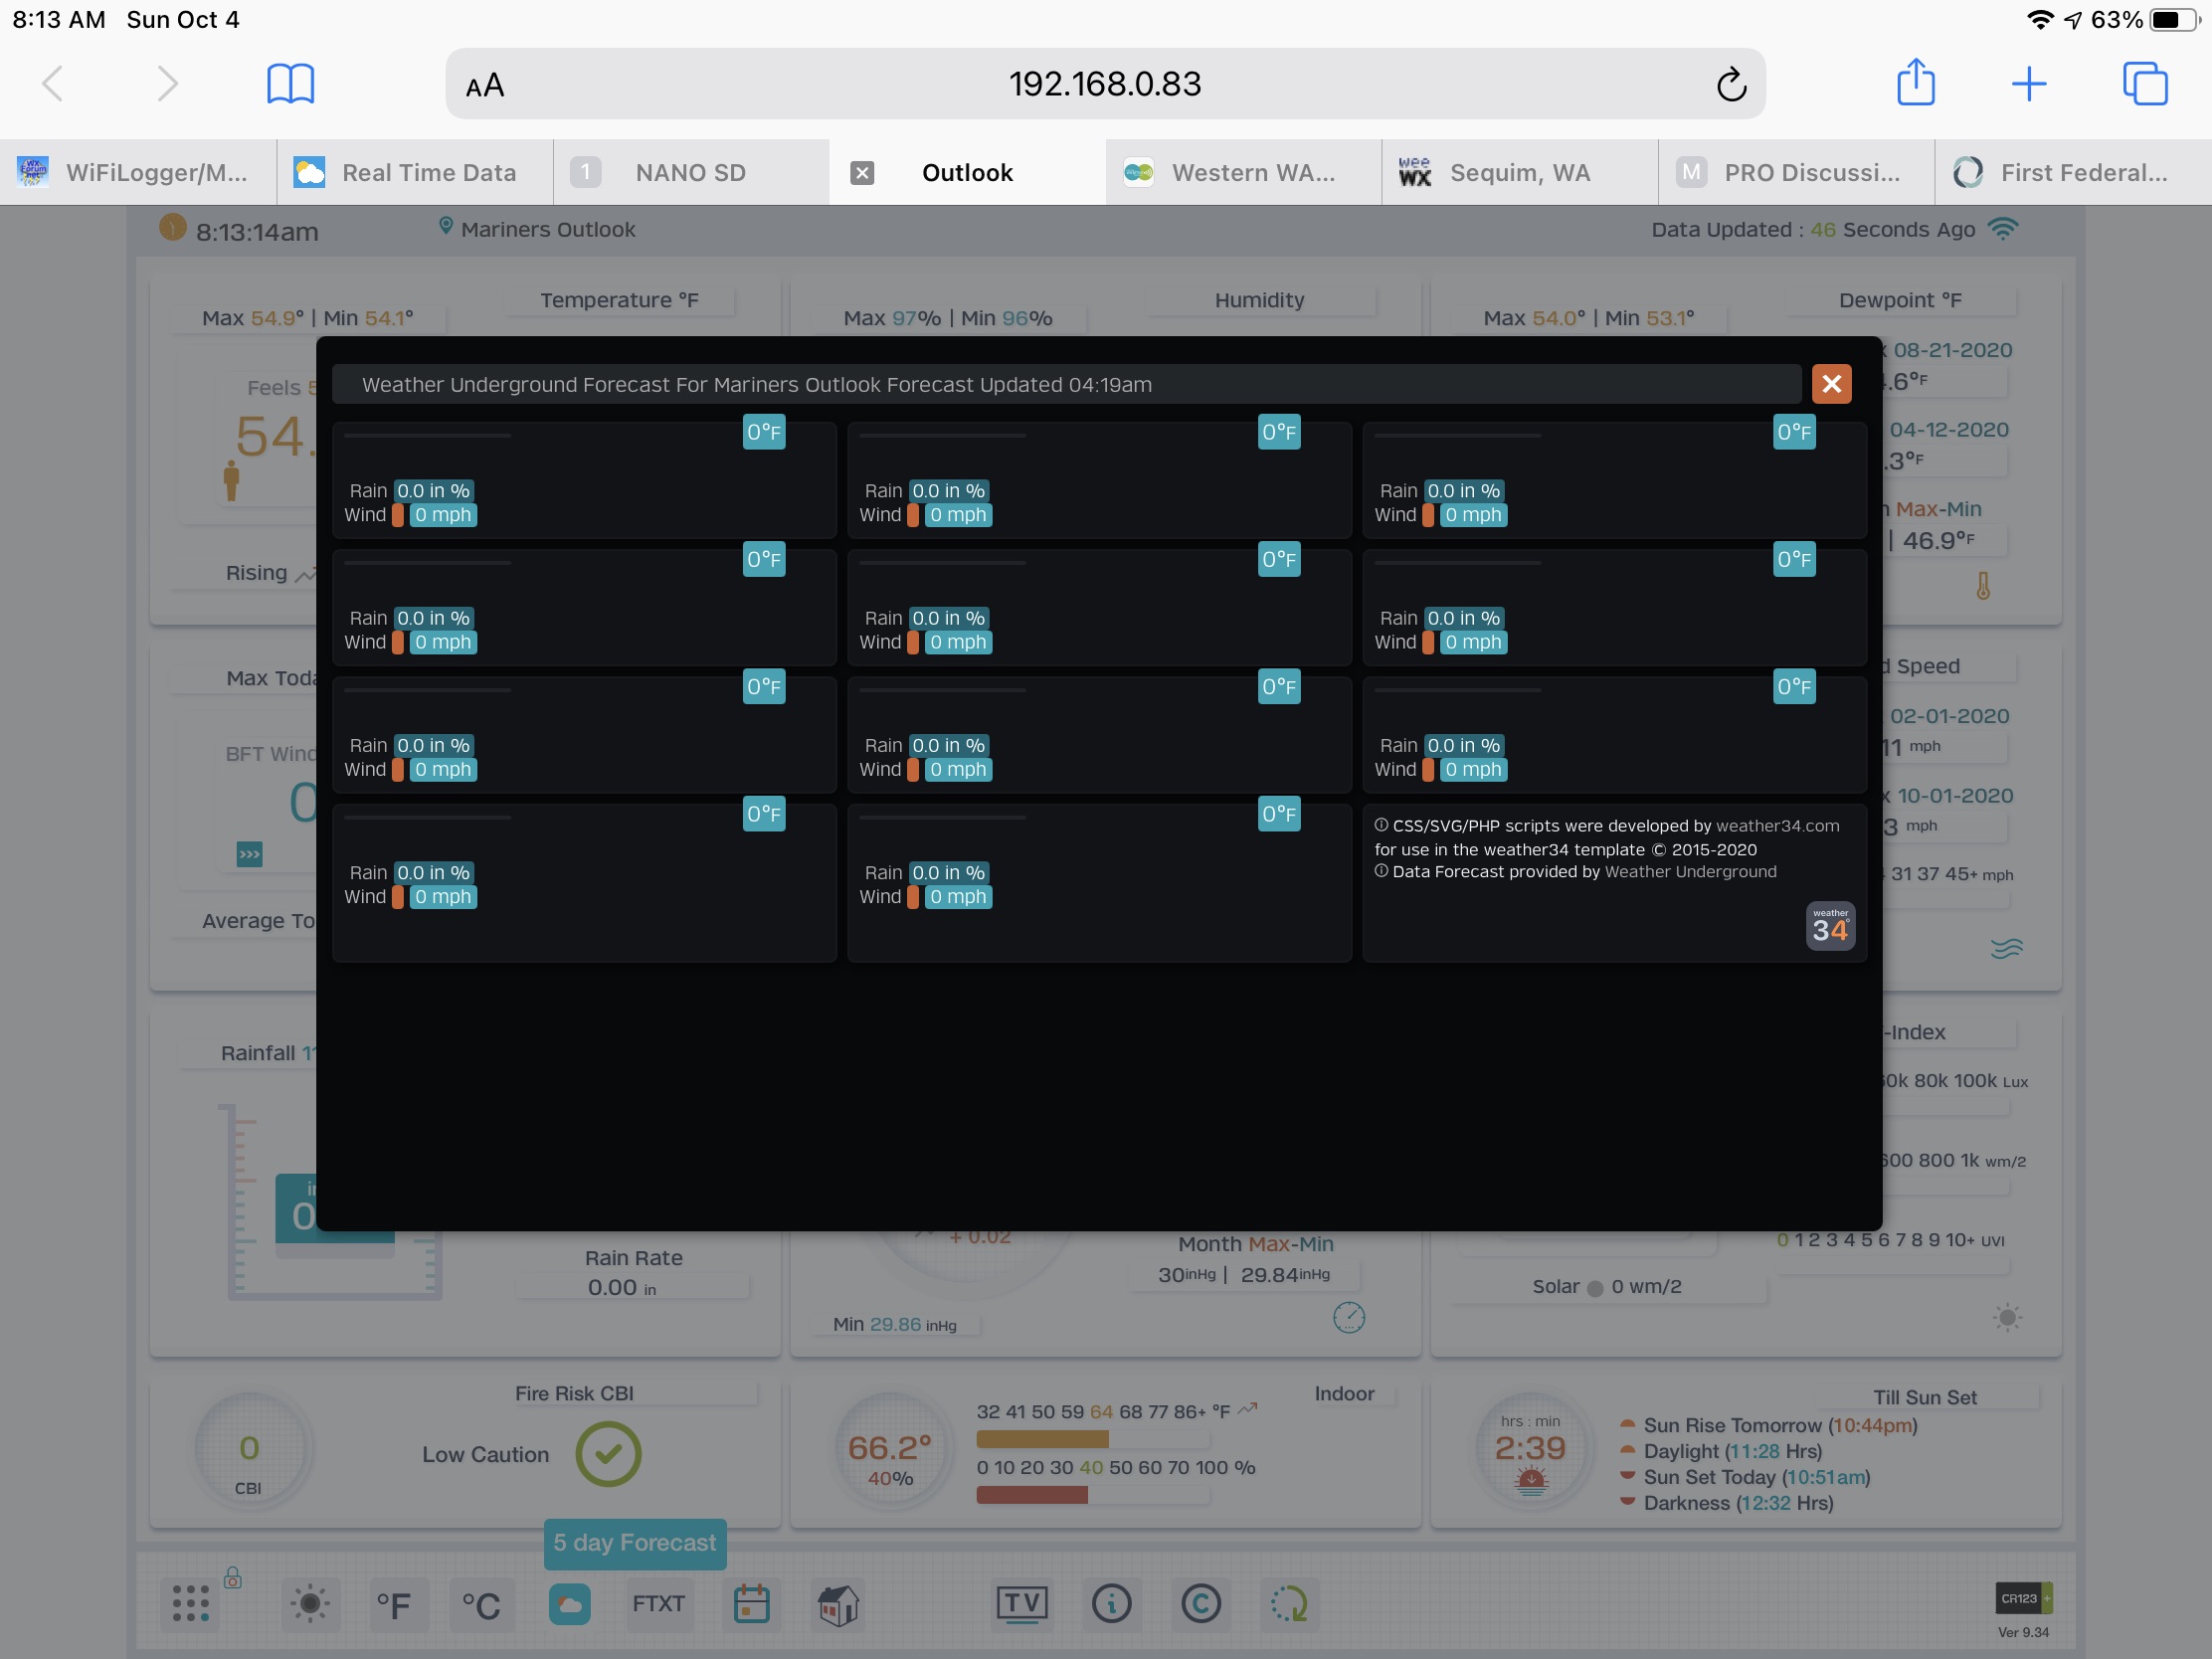Follow the weather34.com link
This screenshot has width=2212, height=1659.
[x=1777, y=826]
